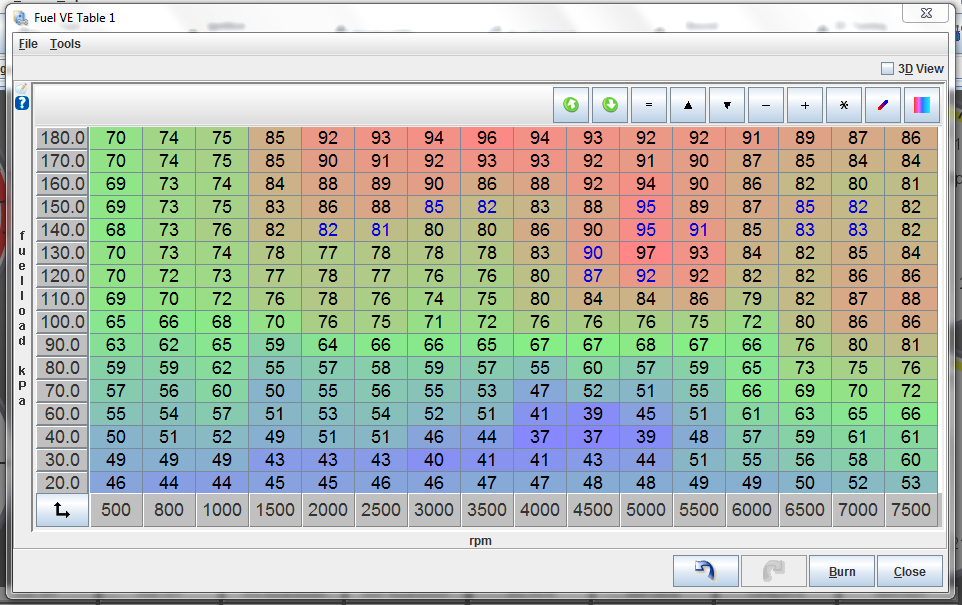Select blue cell 87 at 120.0 kPa

[x=593, y=276]
